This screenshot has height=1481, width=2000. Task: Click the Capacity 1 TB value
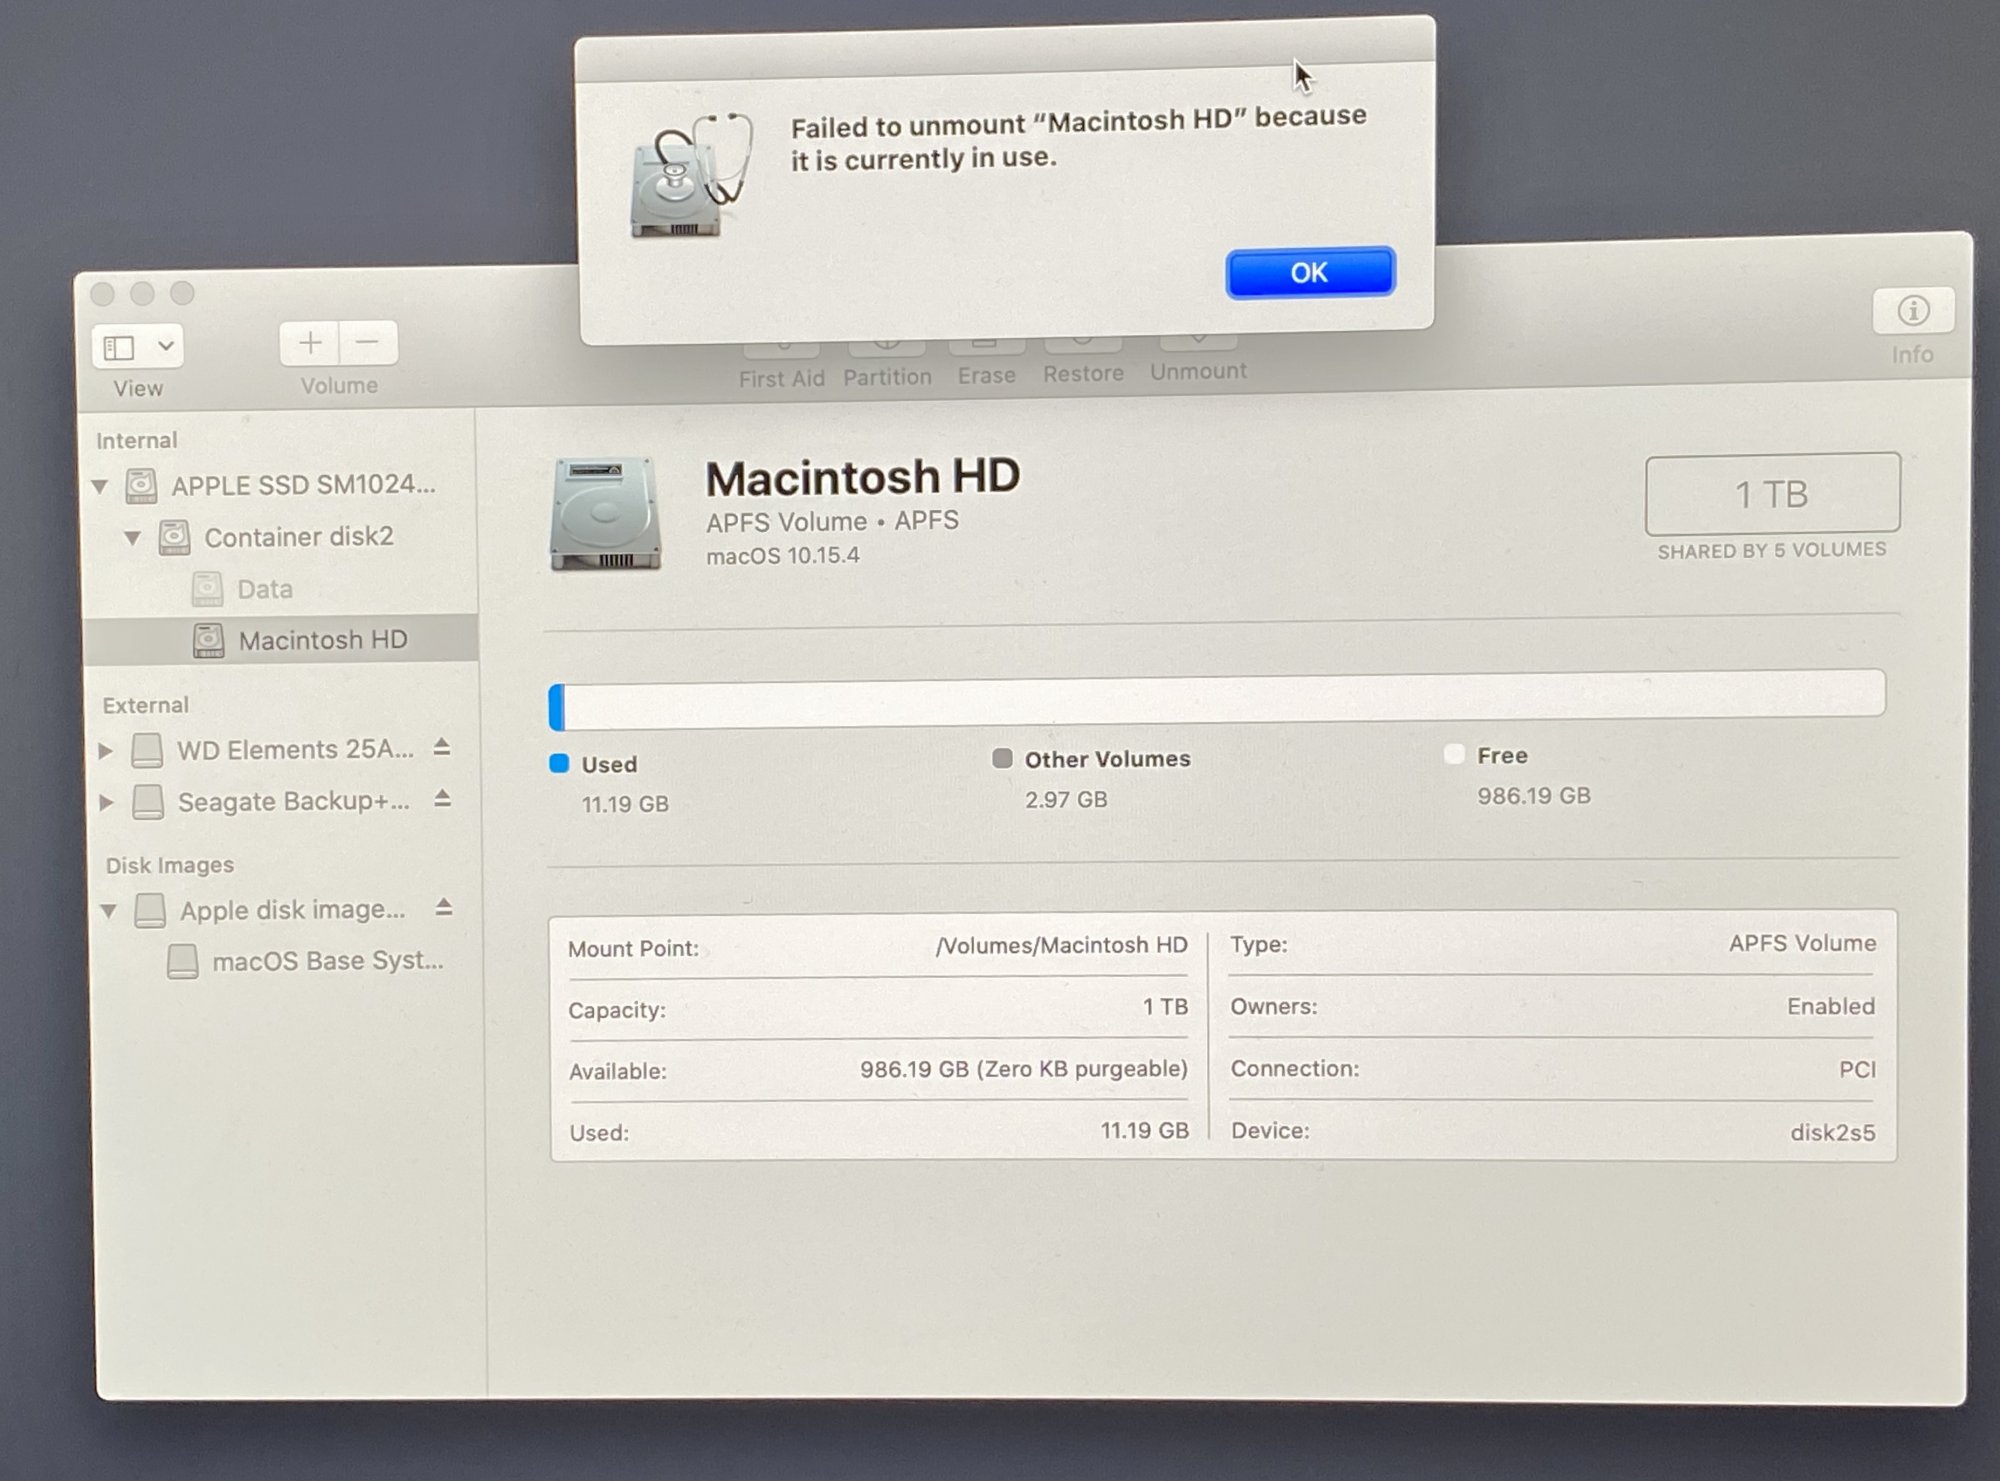[1165, 1007]
